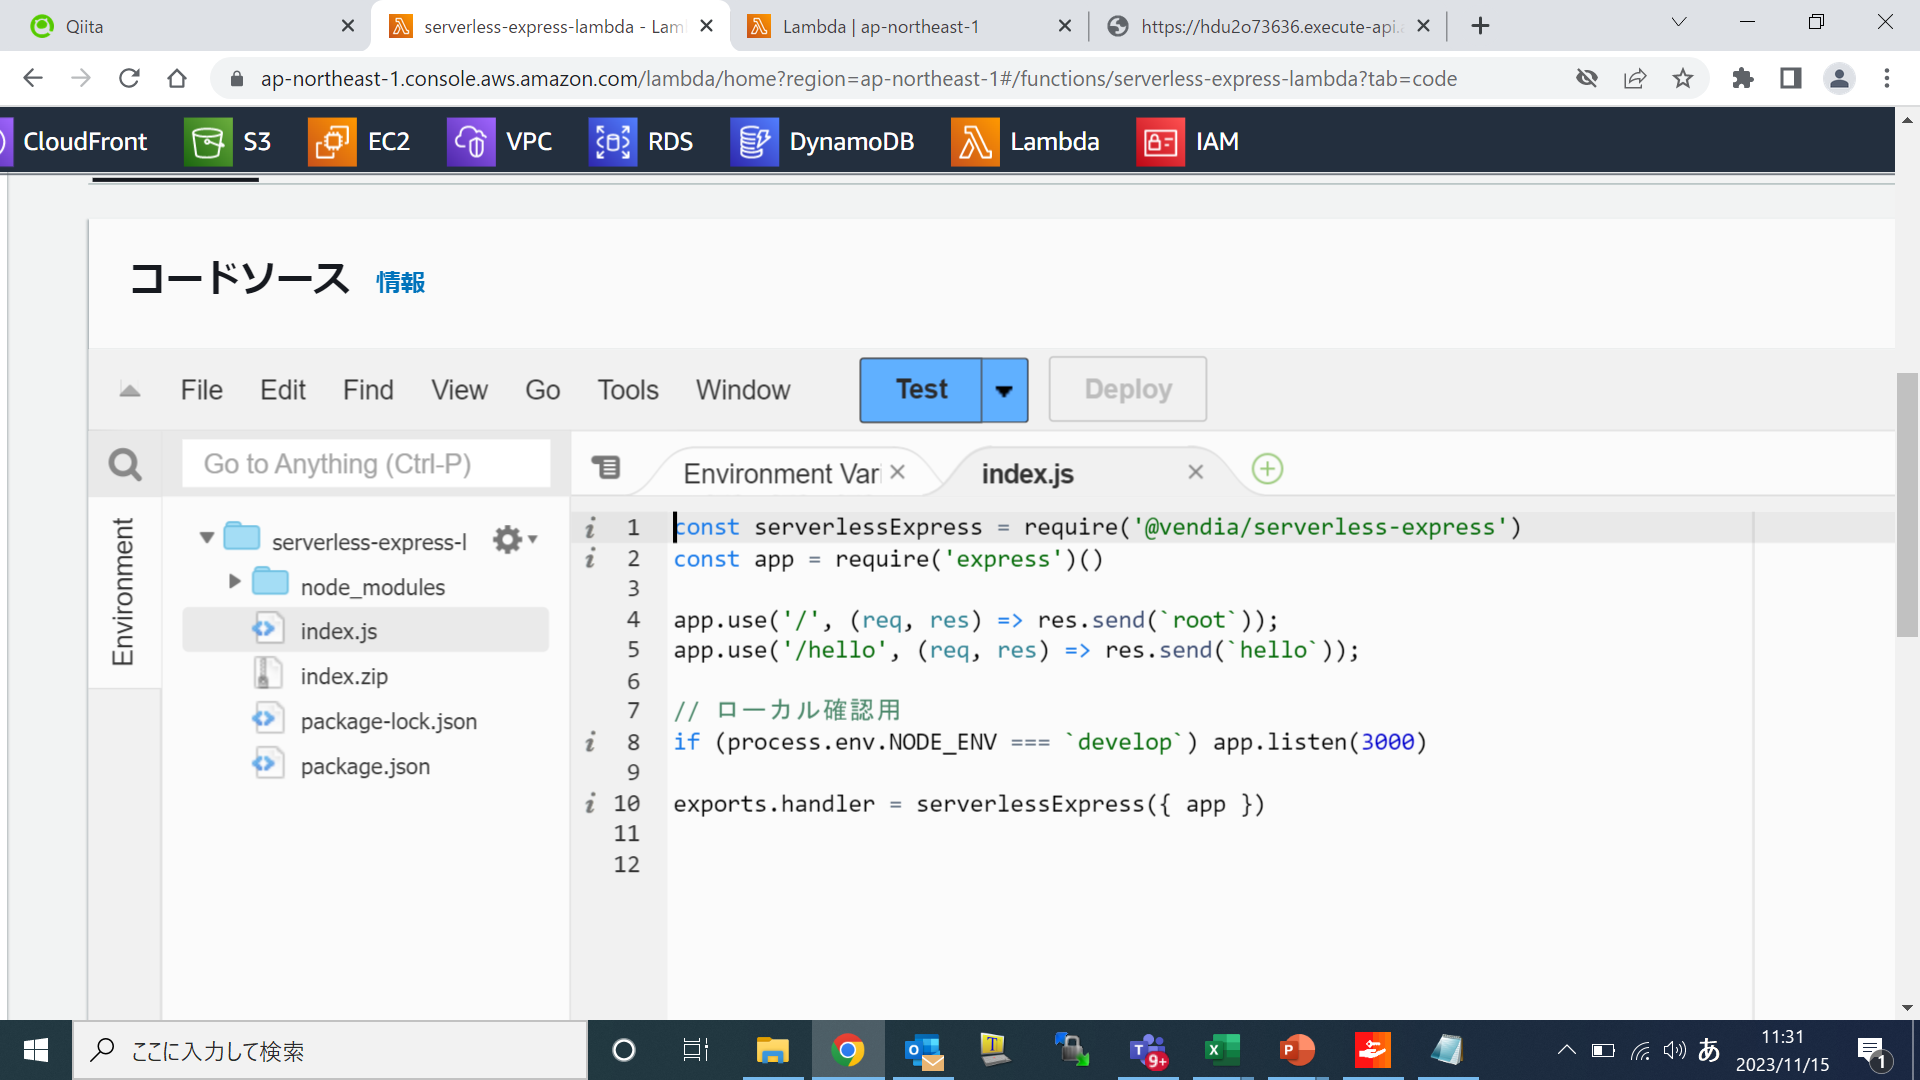Click the page vertical scrollbar thumb
The image size is (1920, 1080).
1907,505
